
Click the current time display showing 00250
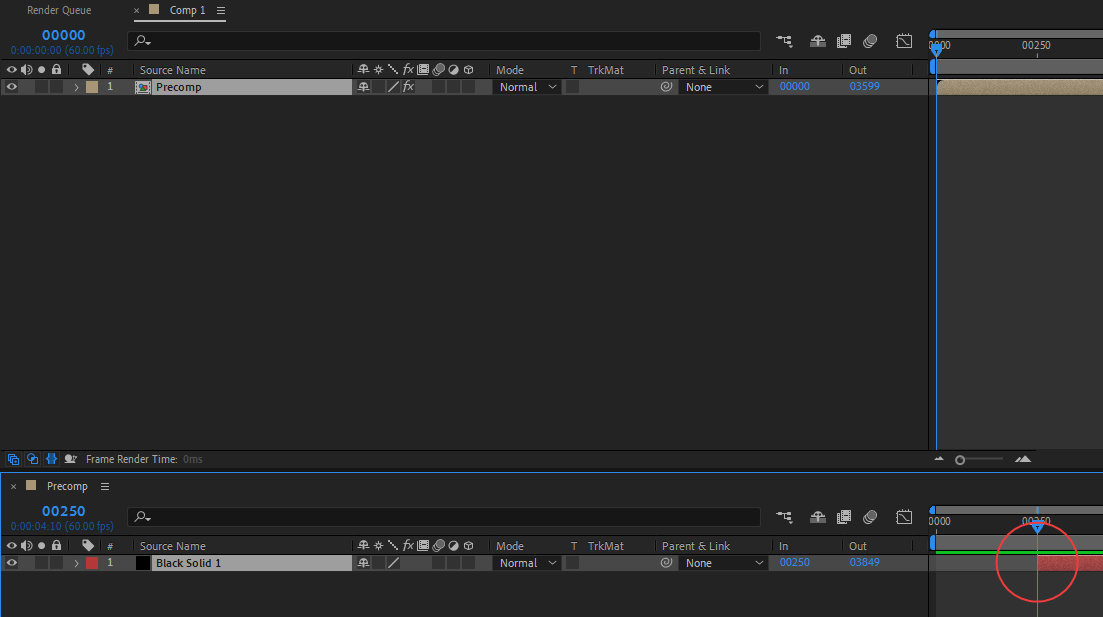tap(63, 511)
